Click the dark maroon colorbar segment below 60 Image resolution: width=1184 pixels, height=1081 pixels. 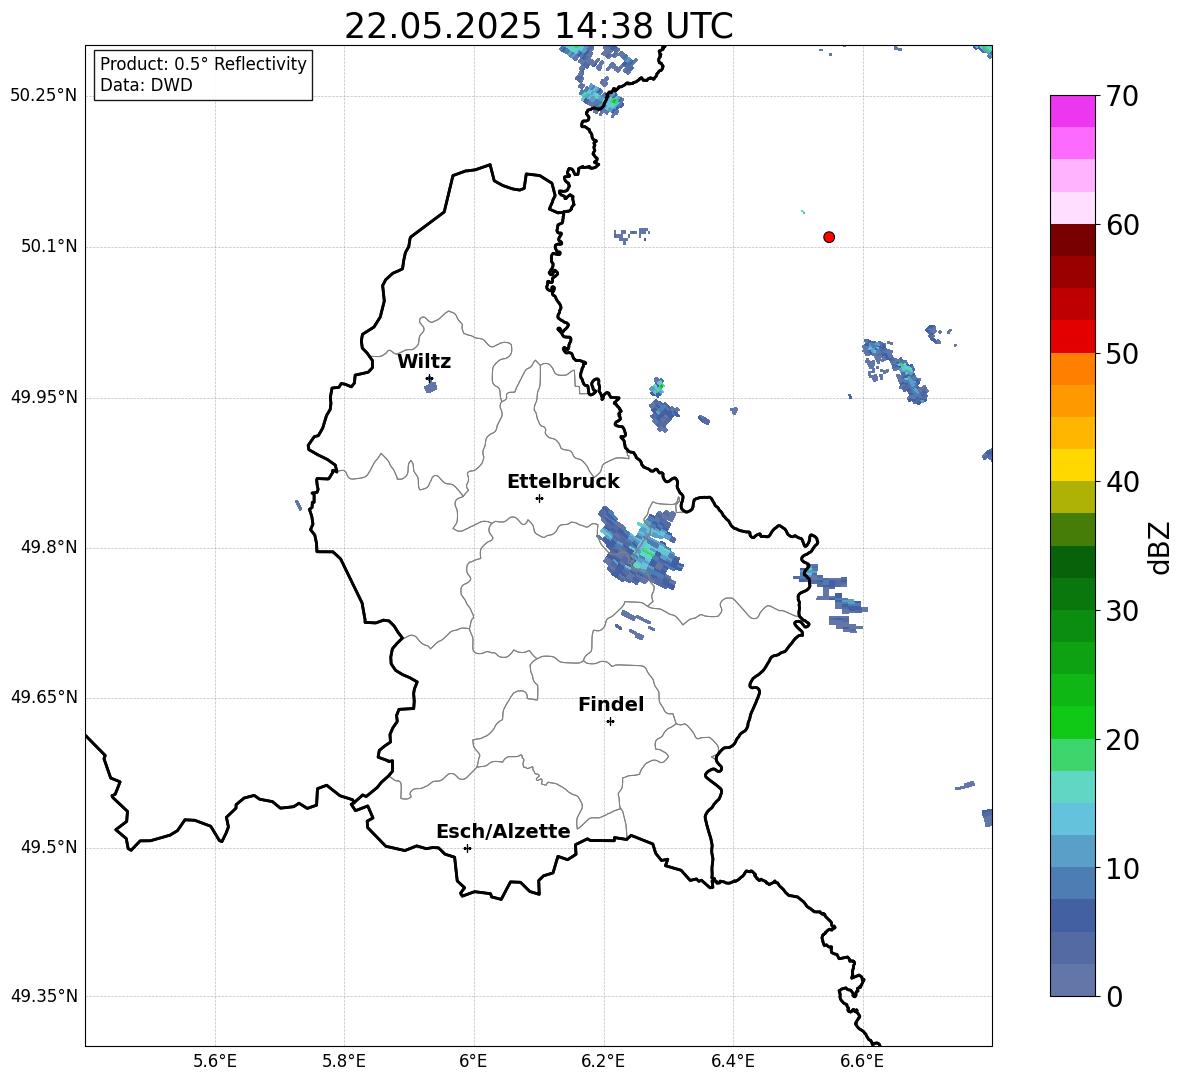coord(1072,240)
